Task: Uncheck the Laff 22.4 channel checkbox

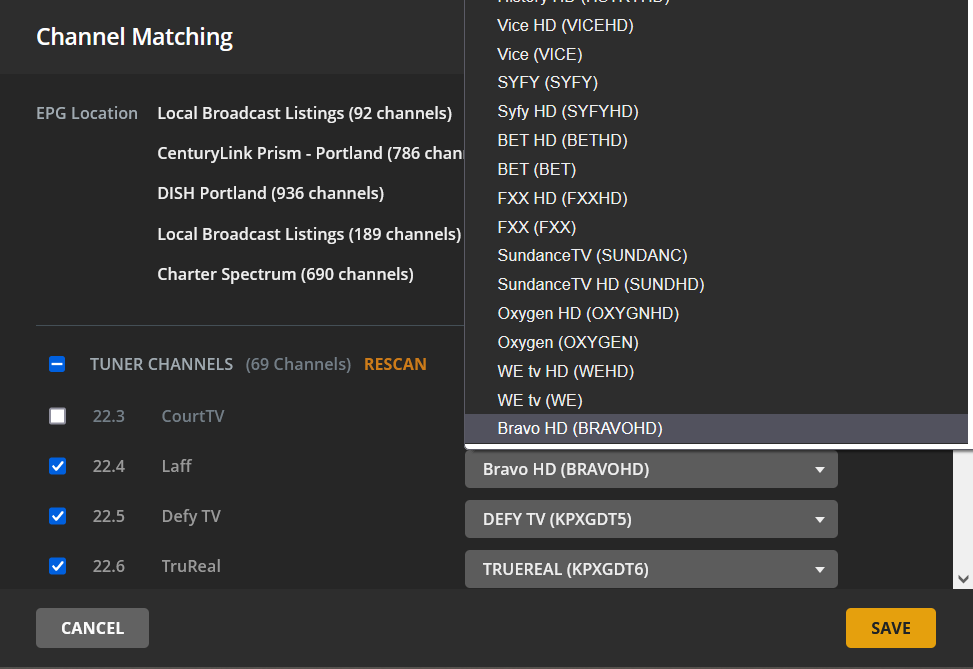Action: (58, 466)
